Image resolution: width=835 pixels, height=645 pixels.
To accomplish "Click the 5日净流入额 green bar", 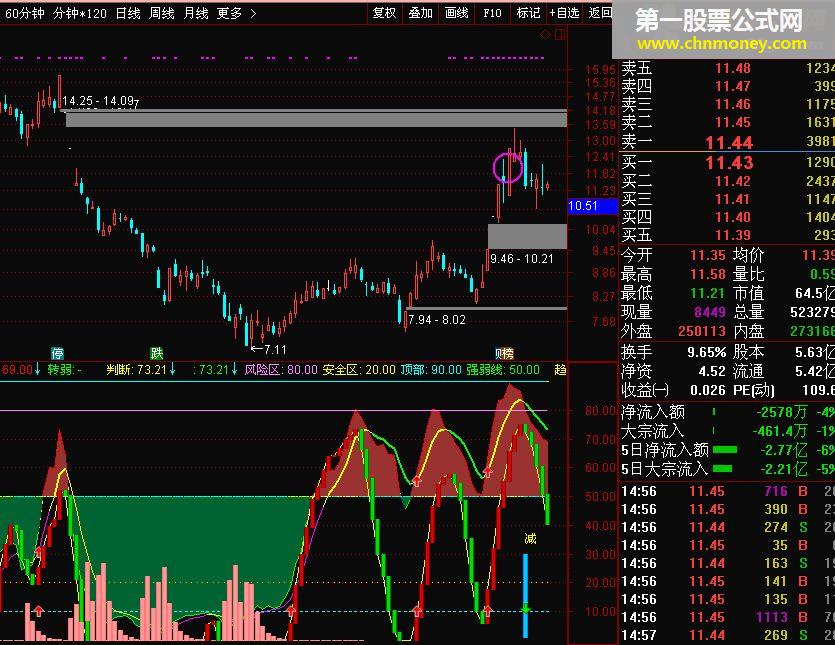I will point(725,450).
